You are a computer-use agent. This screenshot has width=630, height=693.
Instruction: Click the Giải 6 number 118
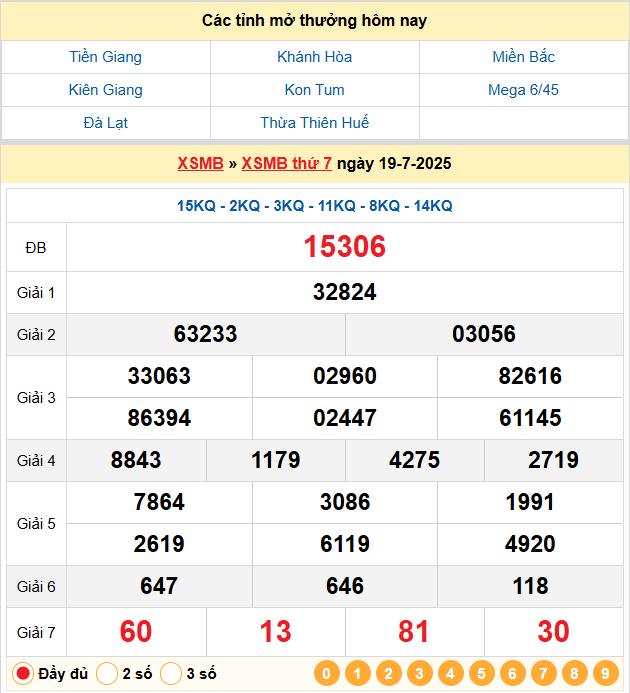point(530,586)
